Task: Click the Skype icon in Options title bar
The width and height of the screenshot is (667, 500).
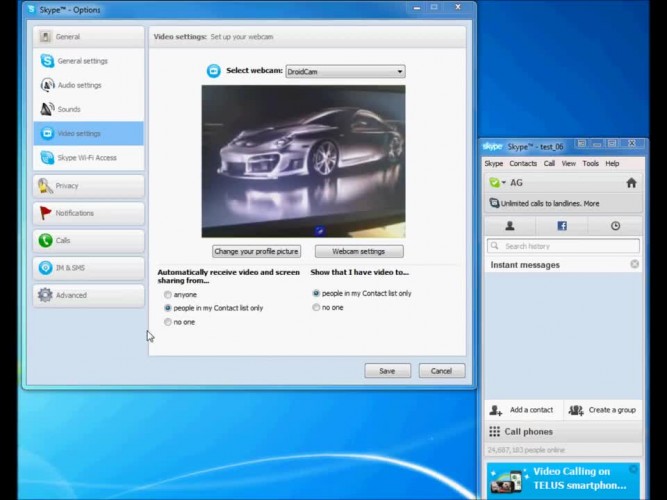Action: (x=31, y=9)
